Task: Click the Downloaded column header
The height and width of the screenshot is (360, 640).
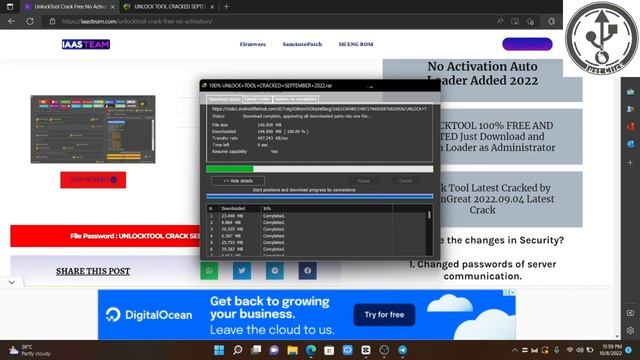Action: tap(240, 208)
